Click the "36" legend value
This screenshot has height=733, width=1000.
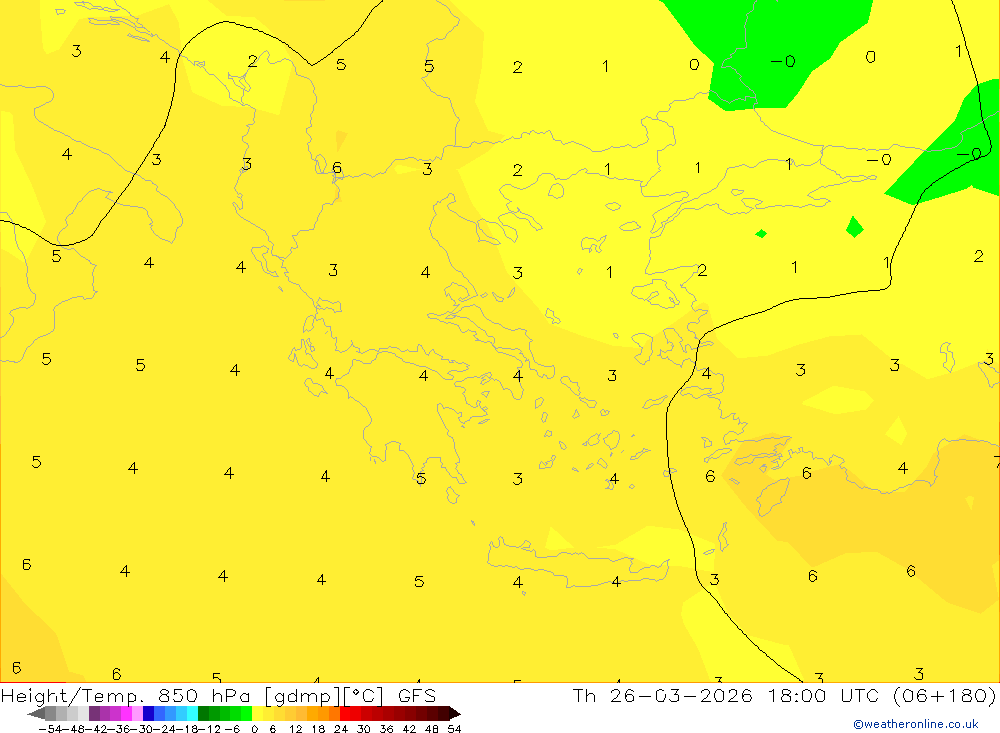(x=386, y=729)
